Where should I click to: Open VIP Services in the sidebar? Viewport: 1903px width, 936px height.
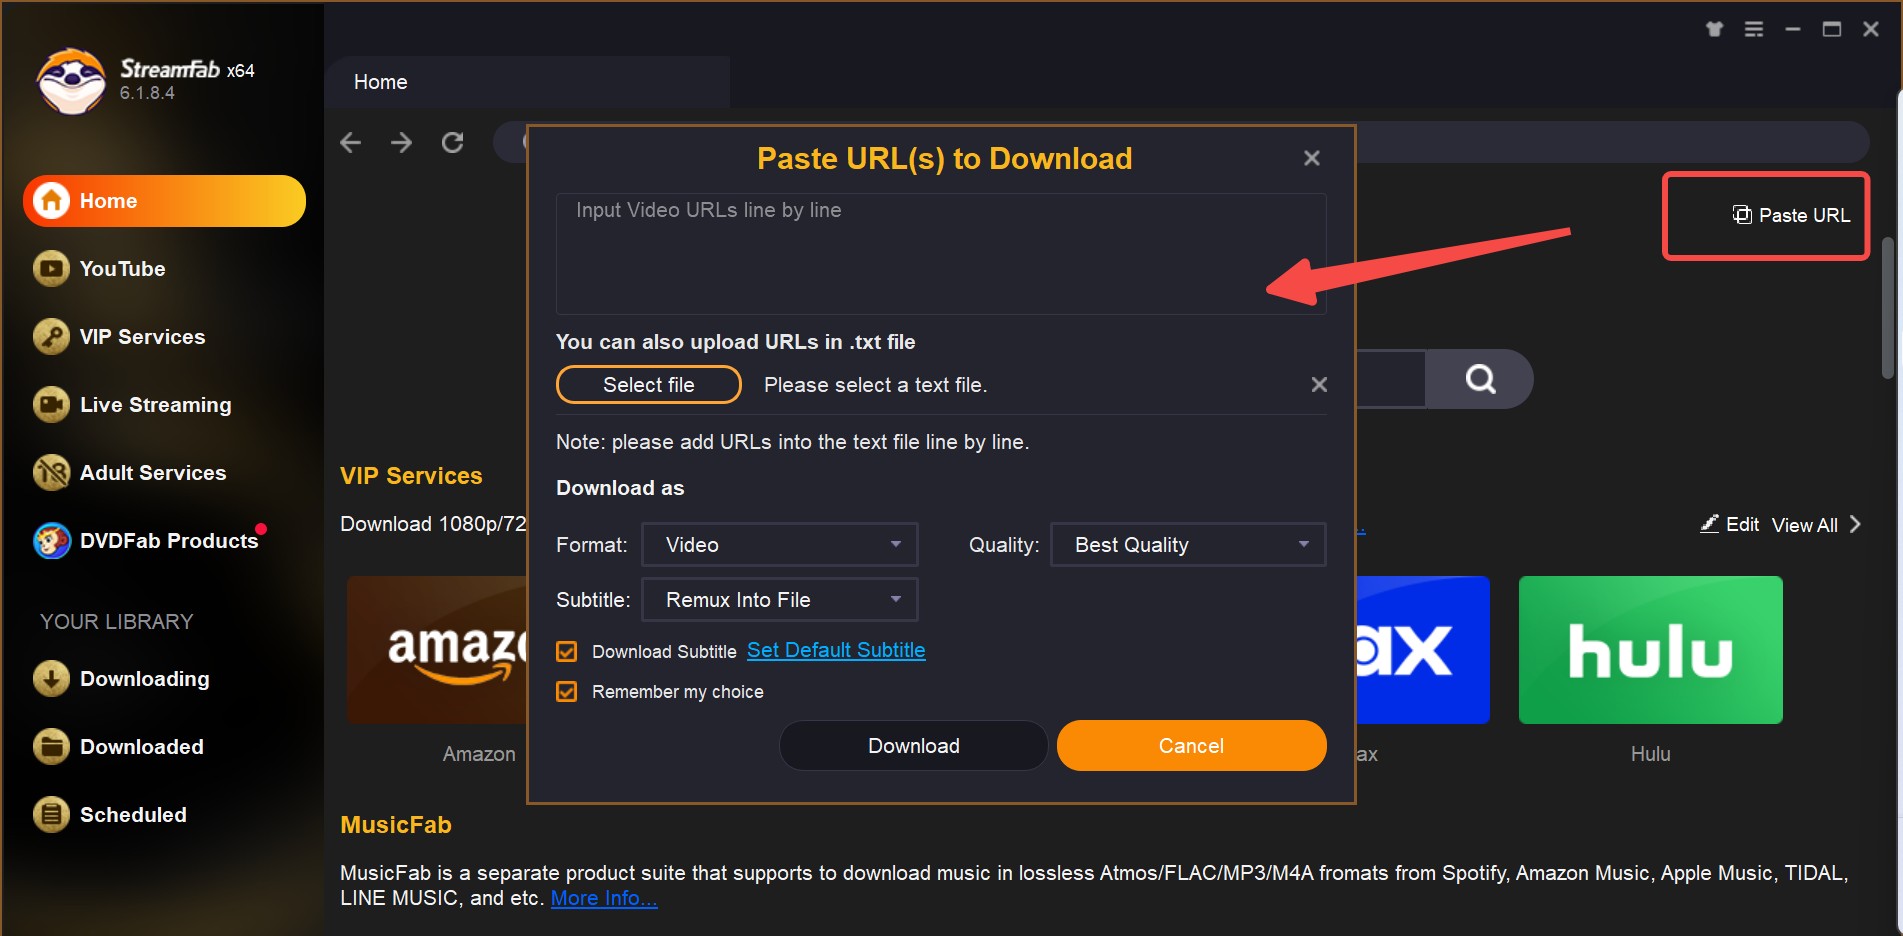[x=142, y=337]
